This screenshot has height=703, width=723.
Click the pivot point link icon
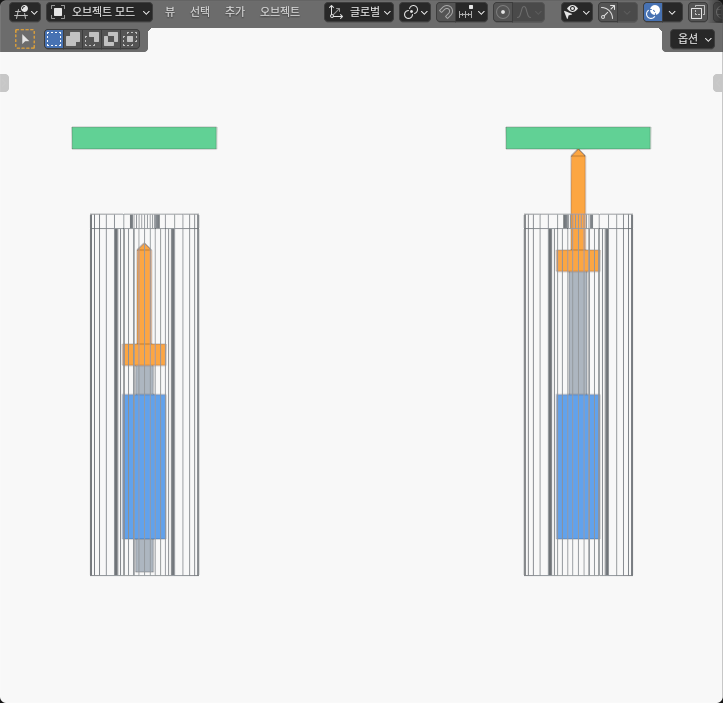[x=410, y=12]
